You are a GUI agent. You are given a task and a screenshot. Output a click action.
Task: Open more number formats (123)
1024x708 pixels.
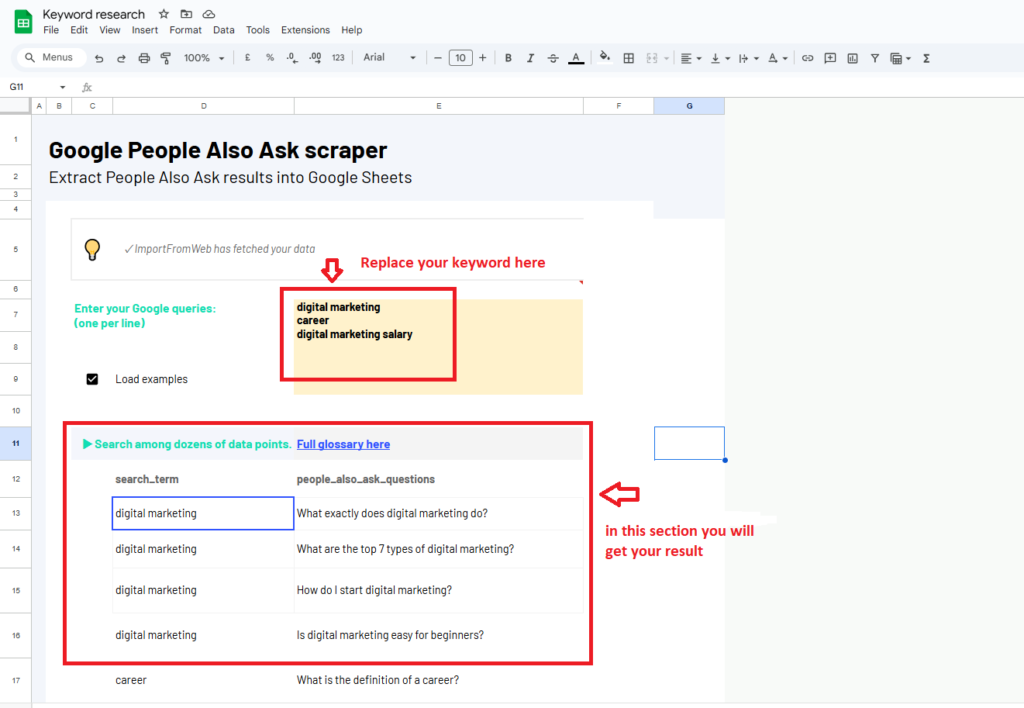338,57
